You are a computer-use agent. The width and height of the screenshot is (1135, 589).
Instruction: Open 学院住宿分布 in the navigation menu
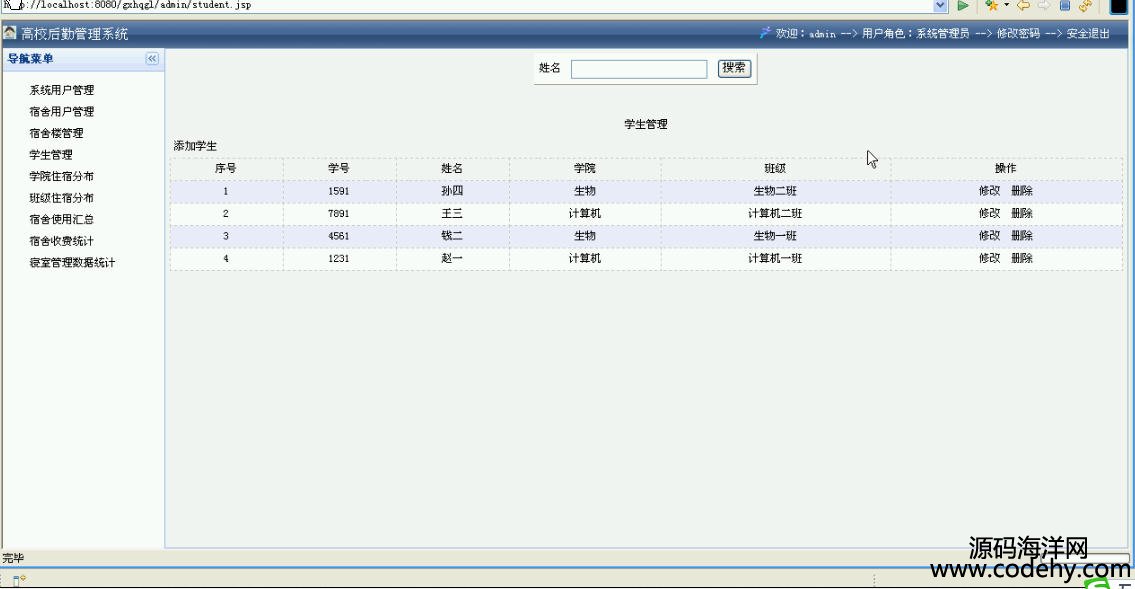[62, 177]
